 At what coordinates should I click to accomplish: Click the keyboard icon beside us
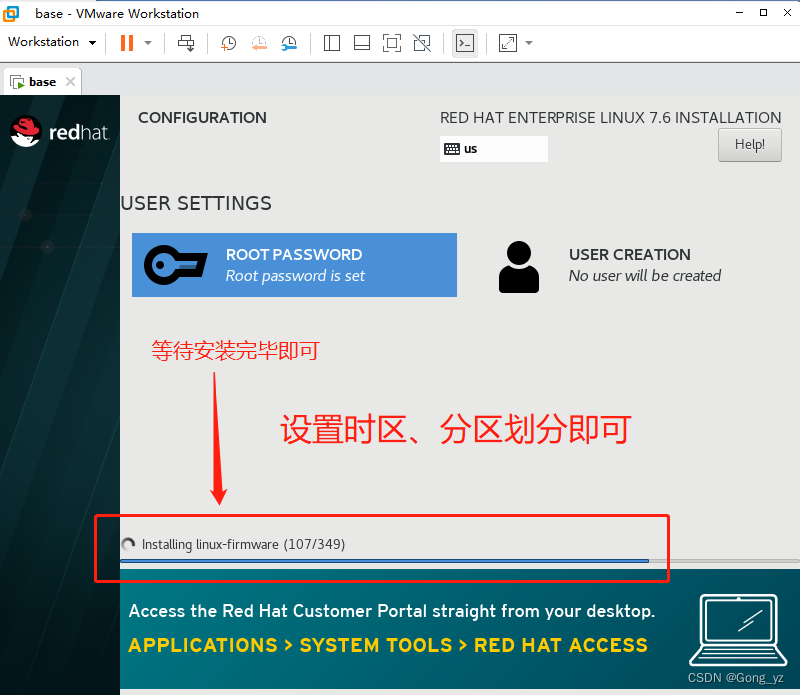[452, 149]
